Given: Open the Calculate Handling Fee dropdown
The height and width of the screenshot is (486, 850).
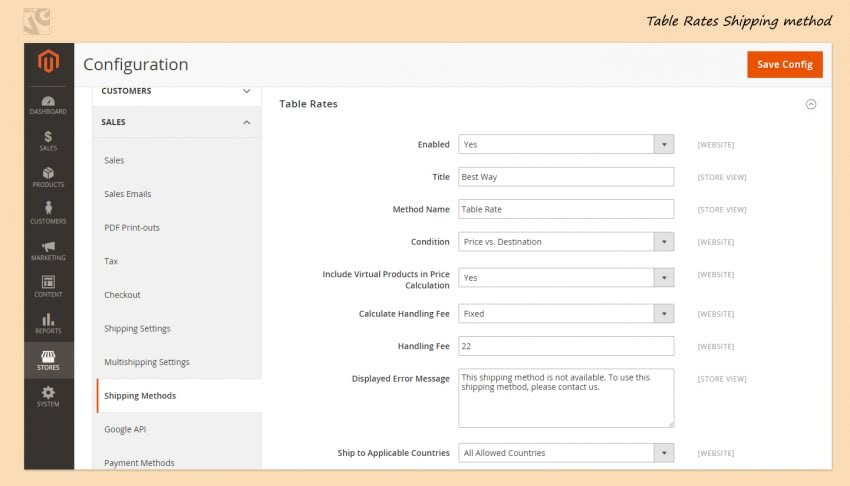Looking at the screenshot, I should tap(566, 314).
